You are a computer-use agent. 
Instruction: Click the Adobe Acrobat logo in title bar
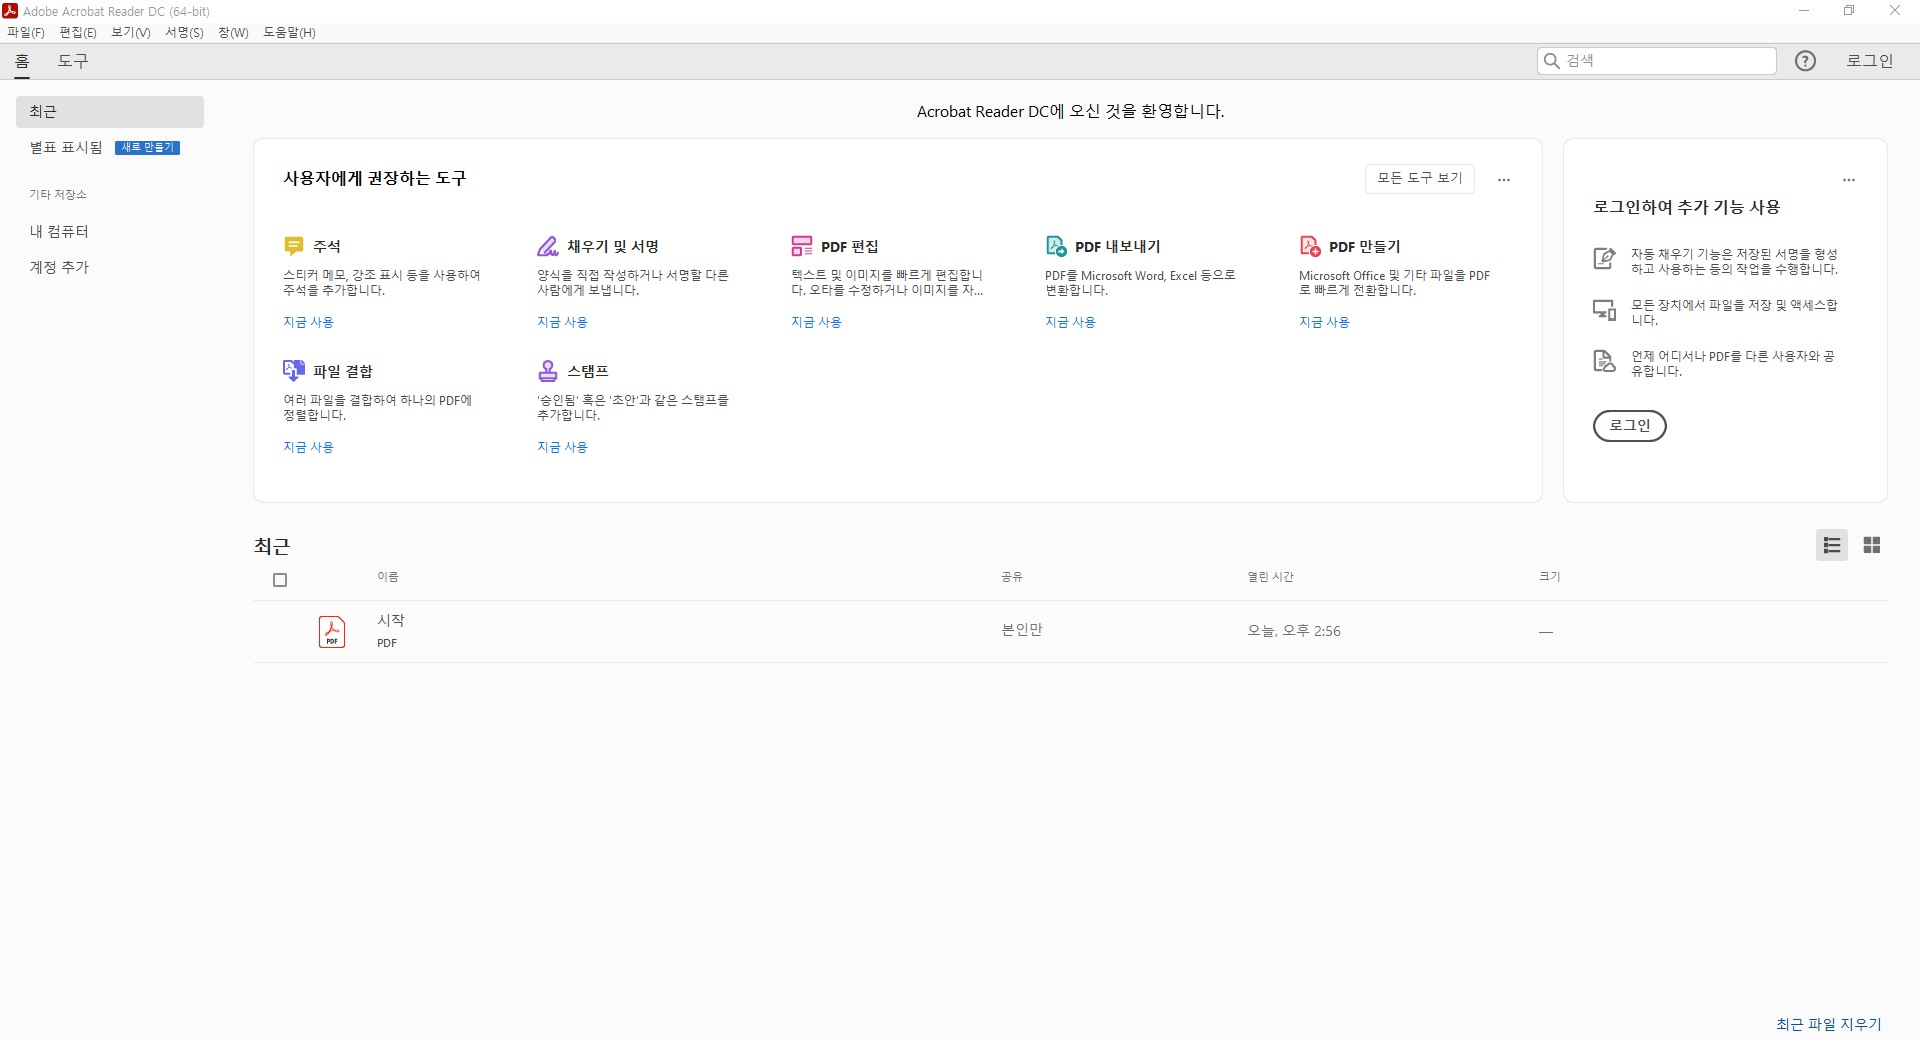tap(10, 11)
